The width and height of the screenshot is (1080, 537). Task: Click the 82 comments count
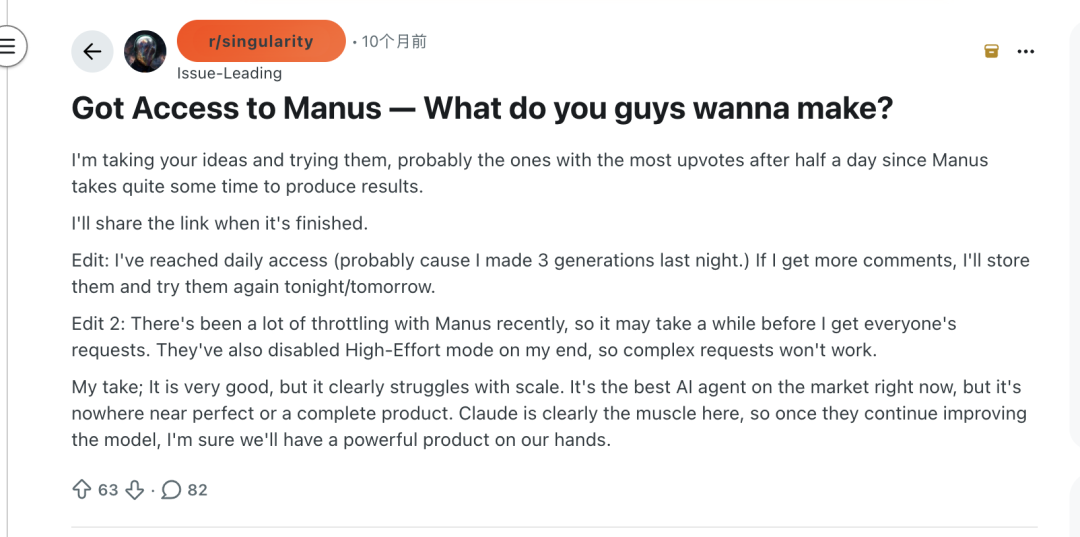(x=197, y=489)
